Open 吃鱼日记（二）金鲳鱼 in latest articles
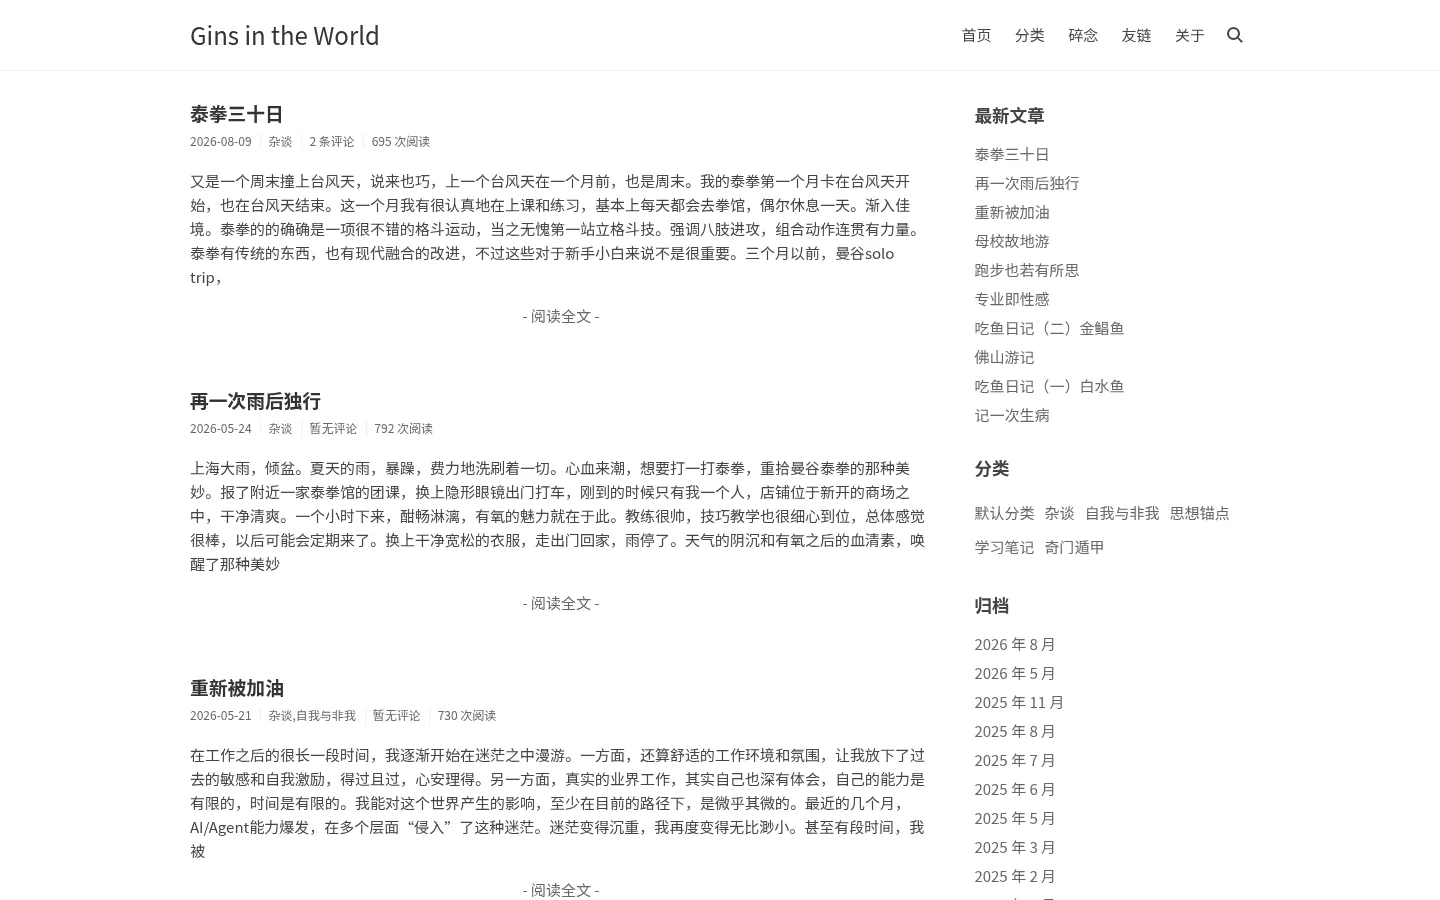Viewport: 1440px width, 900px height. 1050,328
